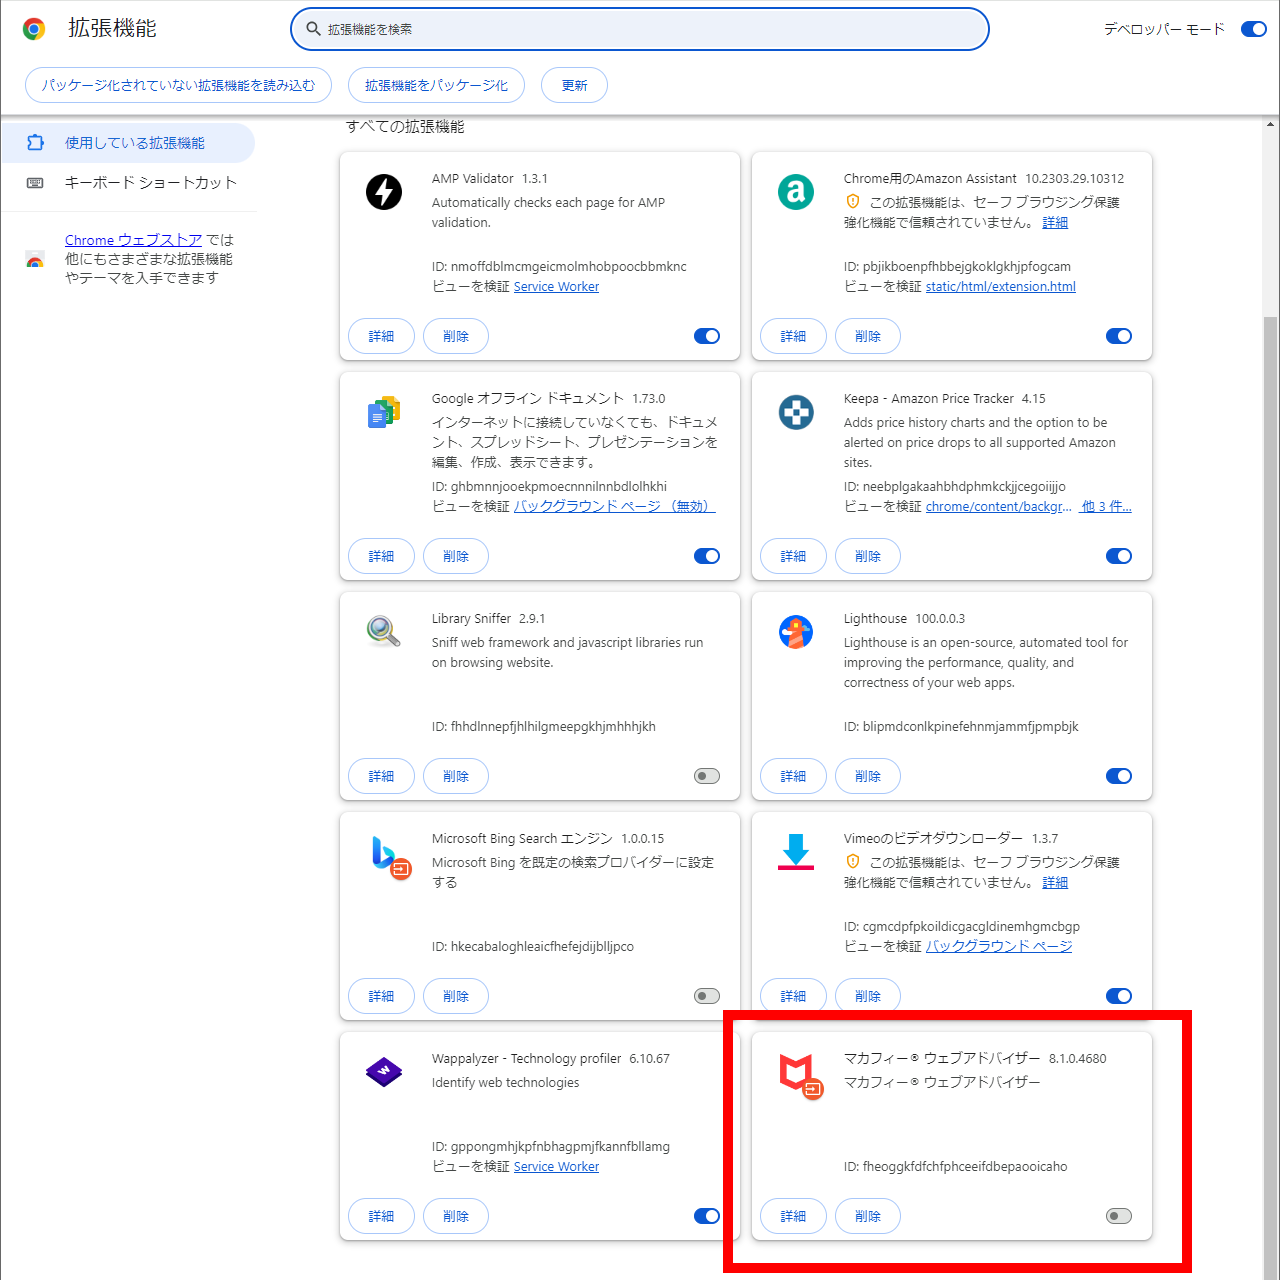Click the Amazon Assistant green icon
The image size is (1280, 1280).
tap(796, 191)
